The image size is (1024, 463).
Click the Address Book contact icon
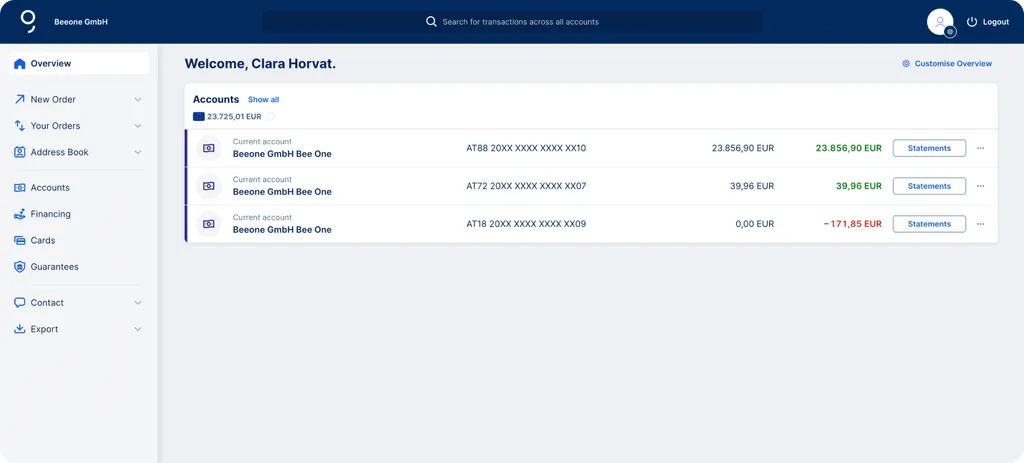20,152
